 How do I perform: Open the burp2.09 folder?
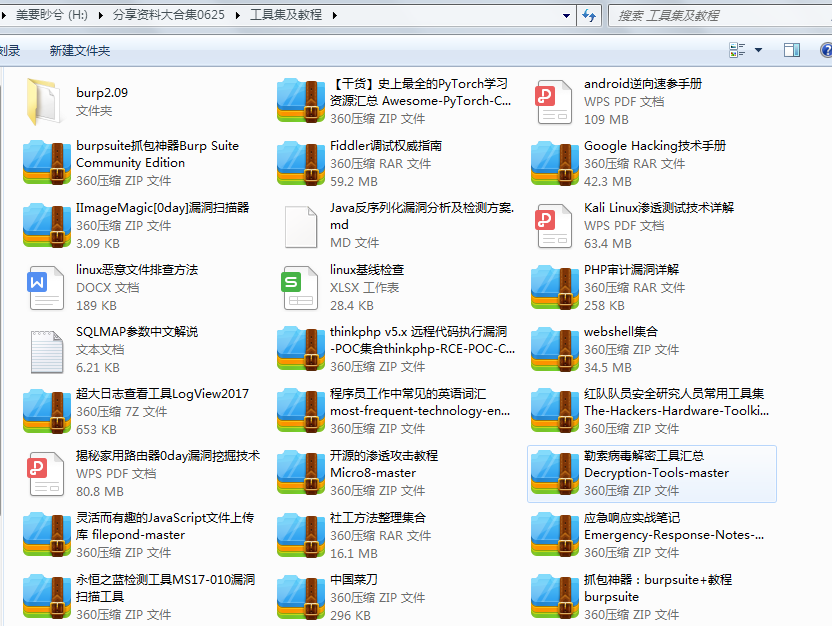45,100
